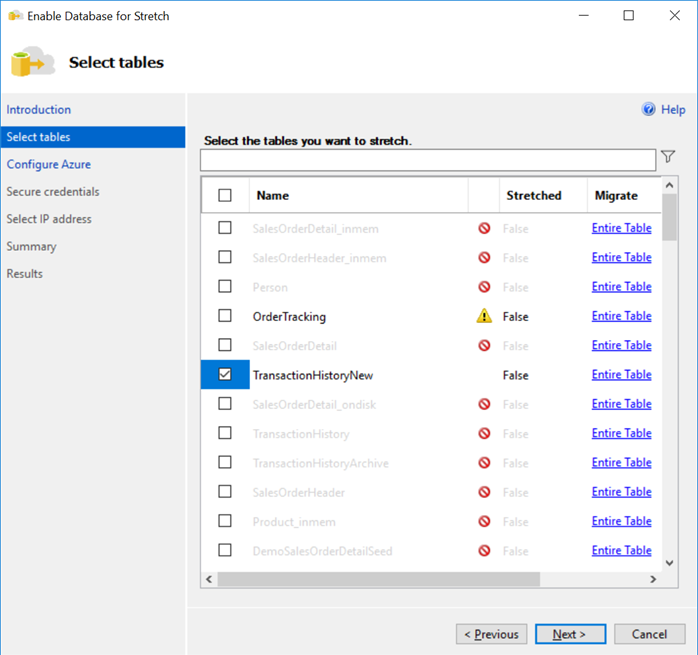Click the table filter text box
The height and width of the screenshot is (655, 698).
click(x=428, y=160)
